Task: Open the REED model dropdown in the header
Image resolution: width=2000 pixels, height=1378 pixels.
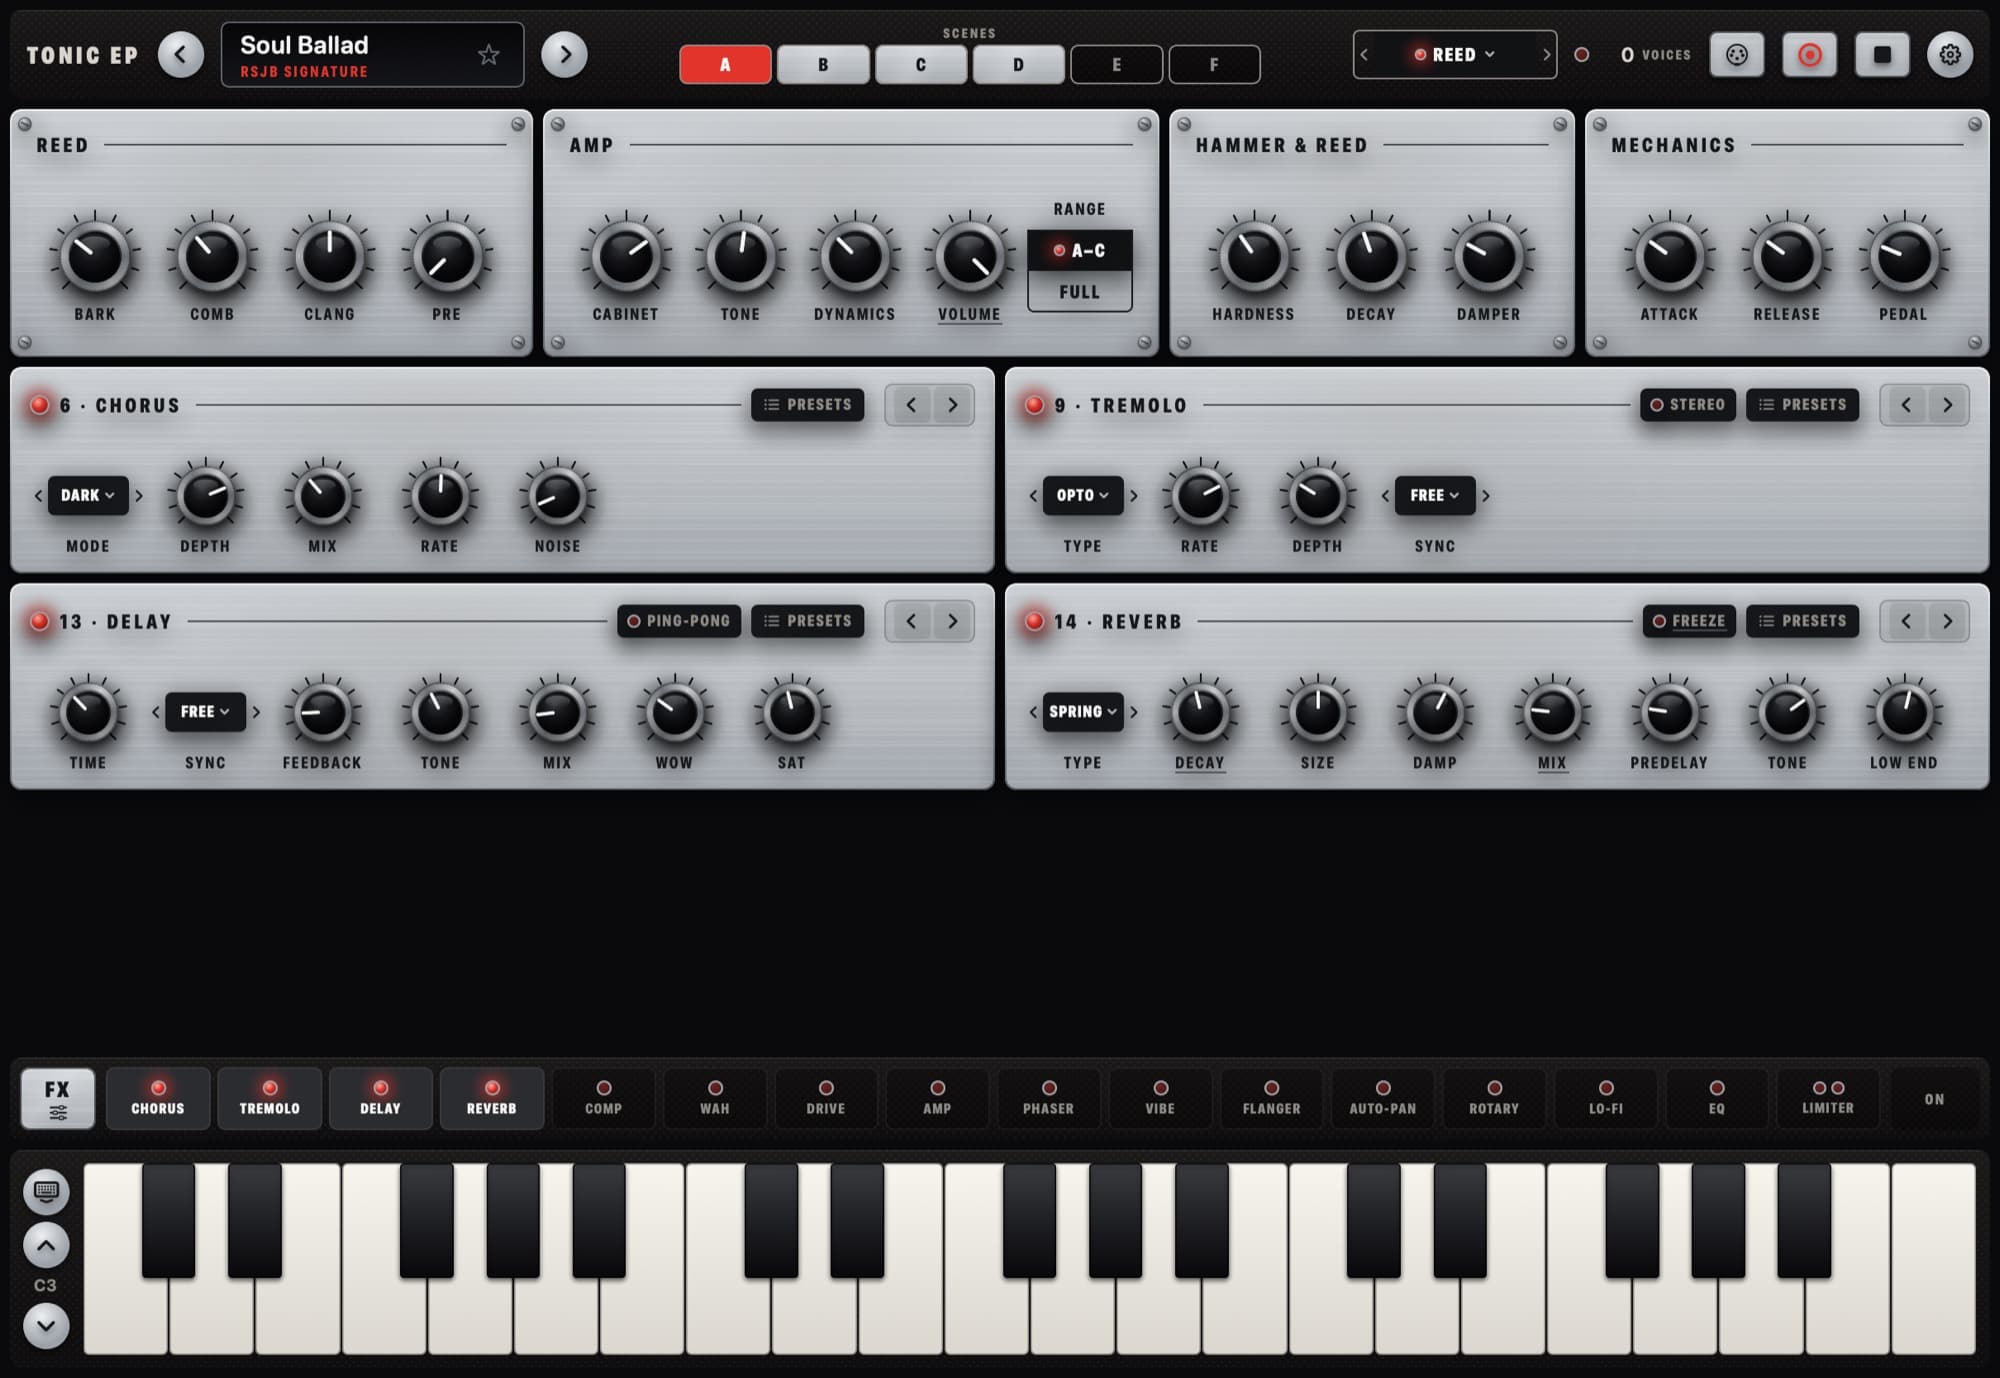Action: (x=1454, y=54)
